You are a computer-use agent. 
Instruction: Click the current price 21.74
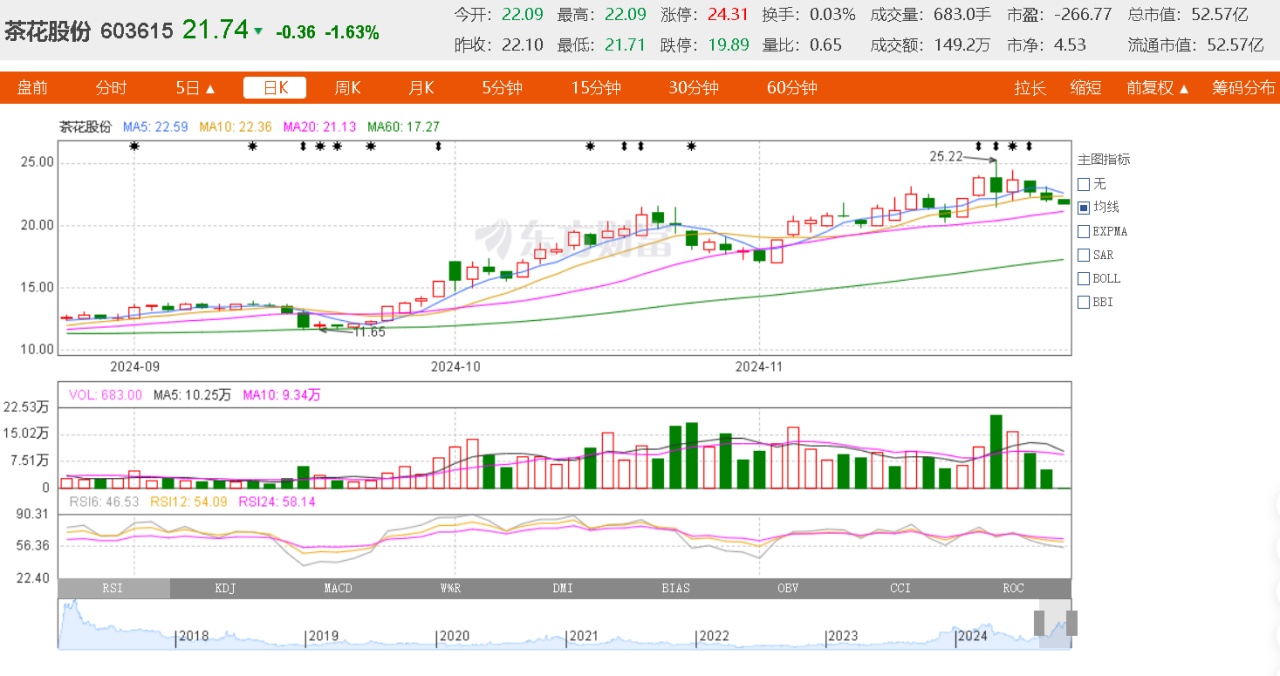(214, 30)
